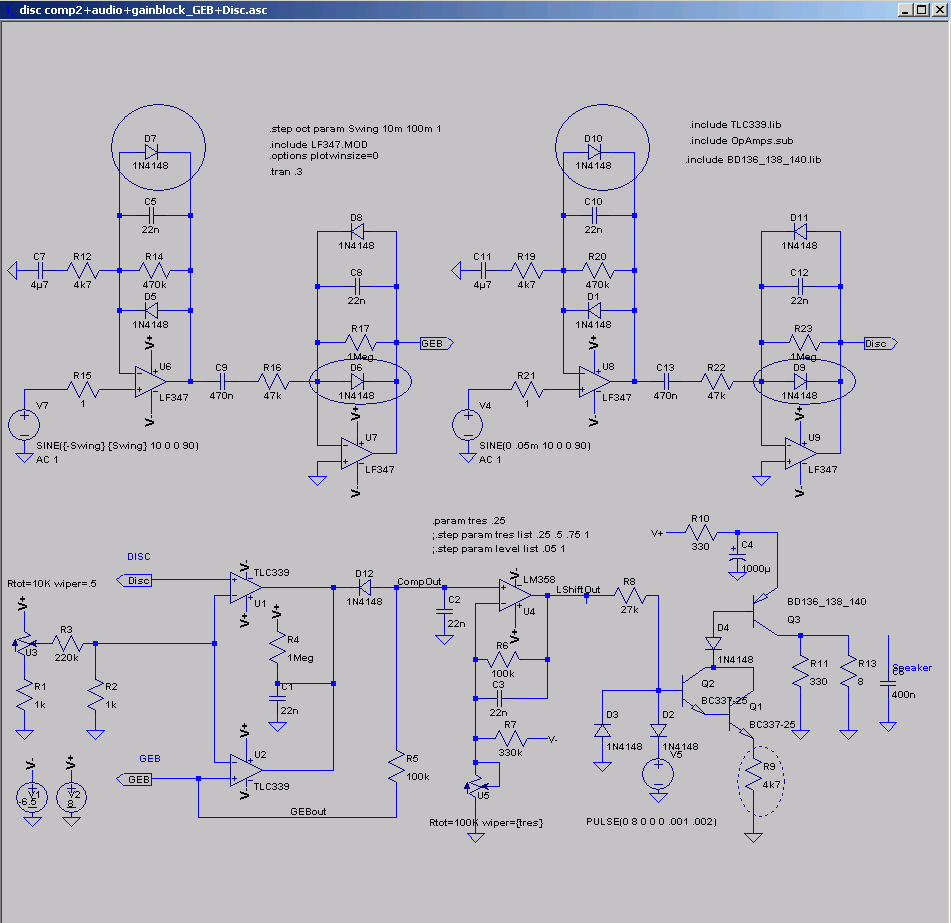
Task: Select the '.include BD136_138_140.lib' directive
Action: [753, 159]
